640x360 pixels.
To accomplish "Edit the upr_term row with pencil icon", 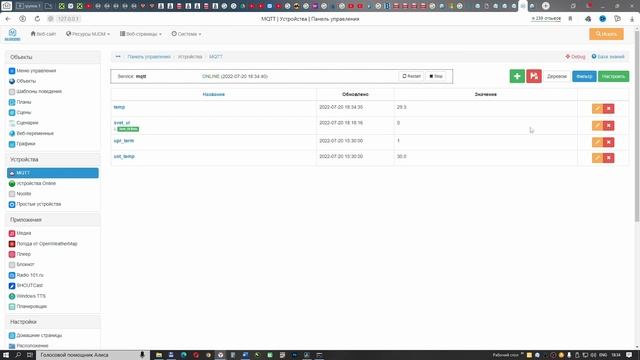I will coord(598,142).
